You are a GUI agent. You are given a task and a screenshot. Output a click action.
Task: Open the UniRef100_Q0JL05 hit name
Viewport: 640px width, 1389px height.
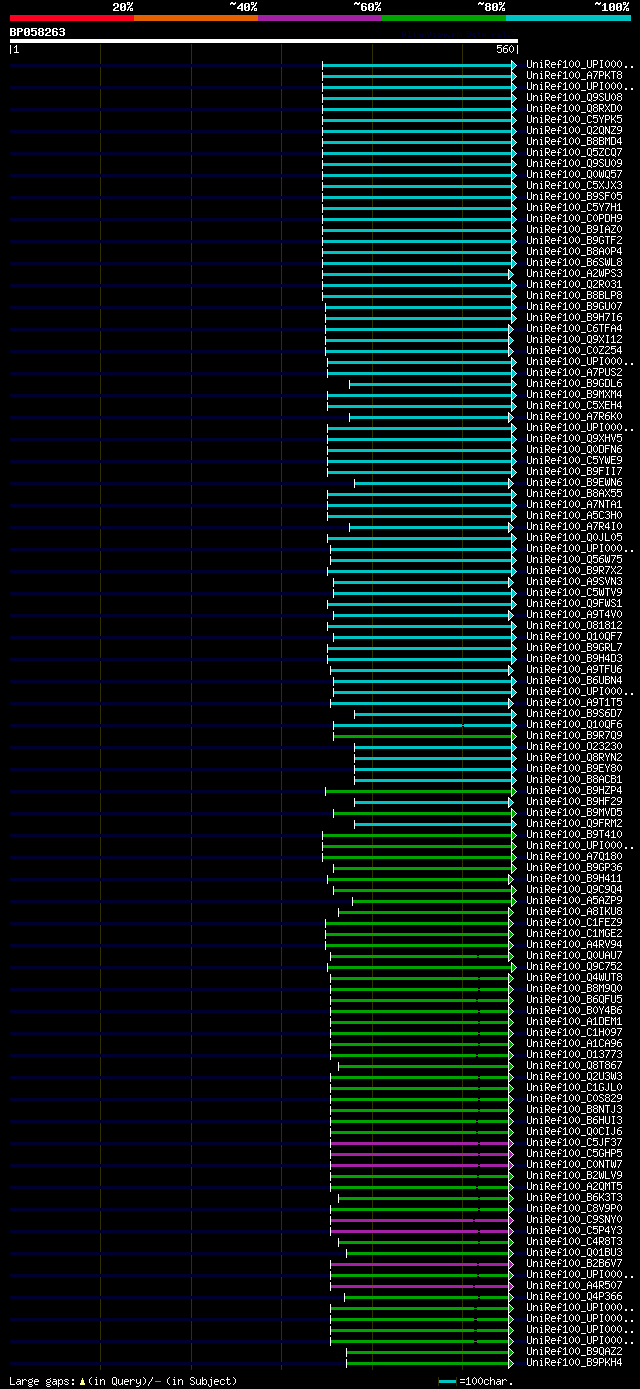coord(574,537)
